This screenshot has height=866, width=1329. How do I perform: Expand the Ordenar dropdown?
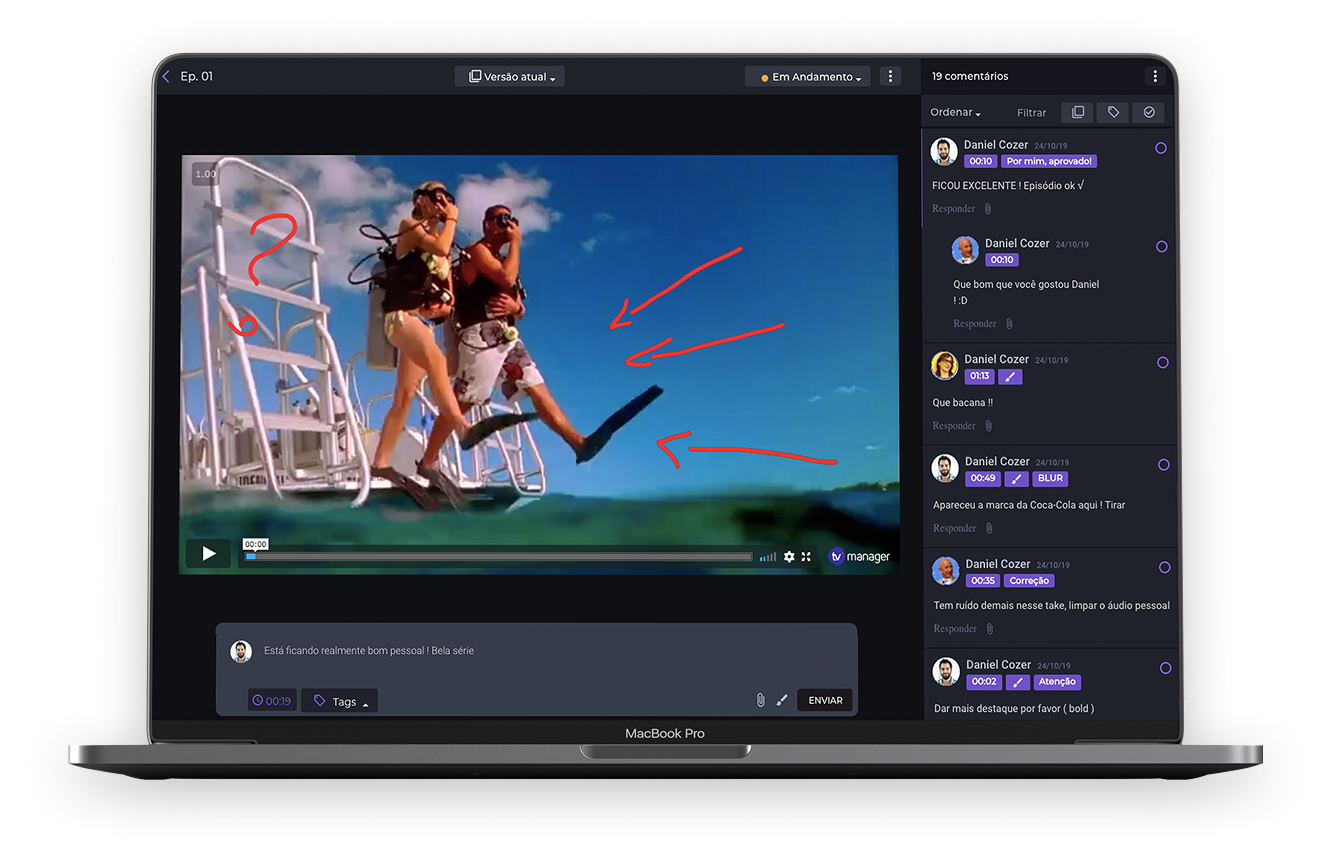952,112
